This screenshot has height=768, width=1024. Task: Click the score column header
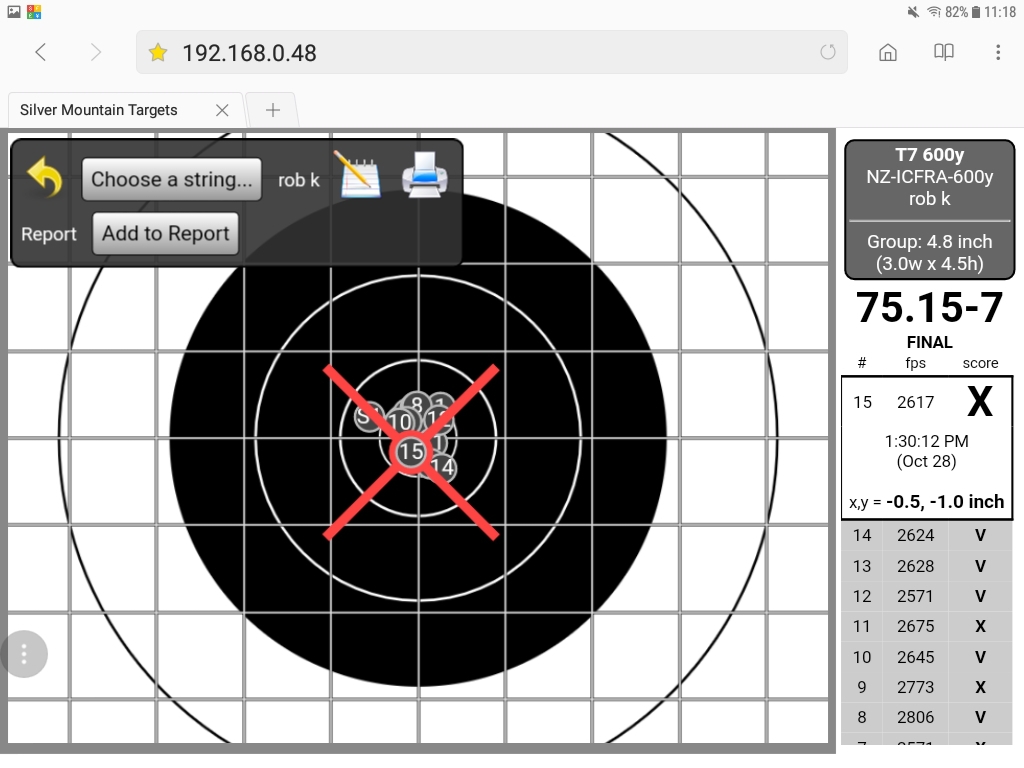980,363
